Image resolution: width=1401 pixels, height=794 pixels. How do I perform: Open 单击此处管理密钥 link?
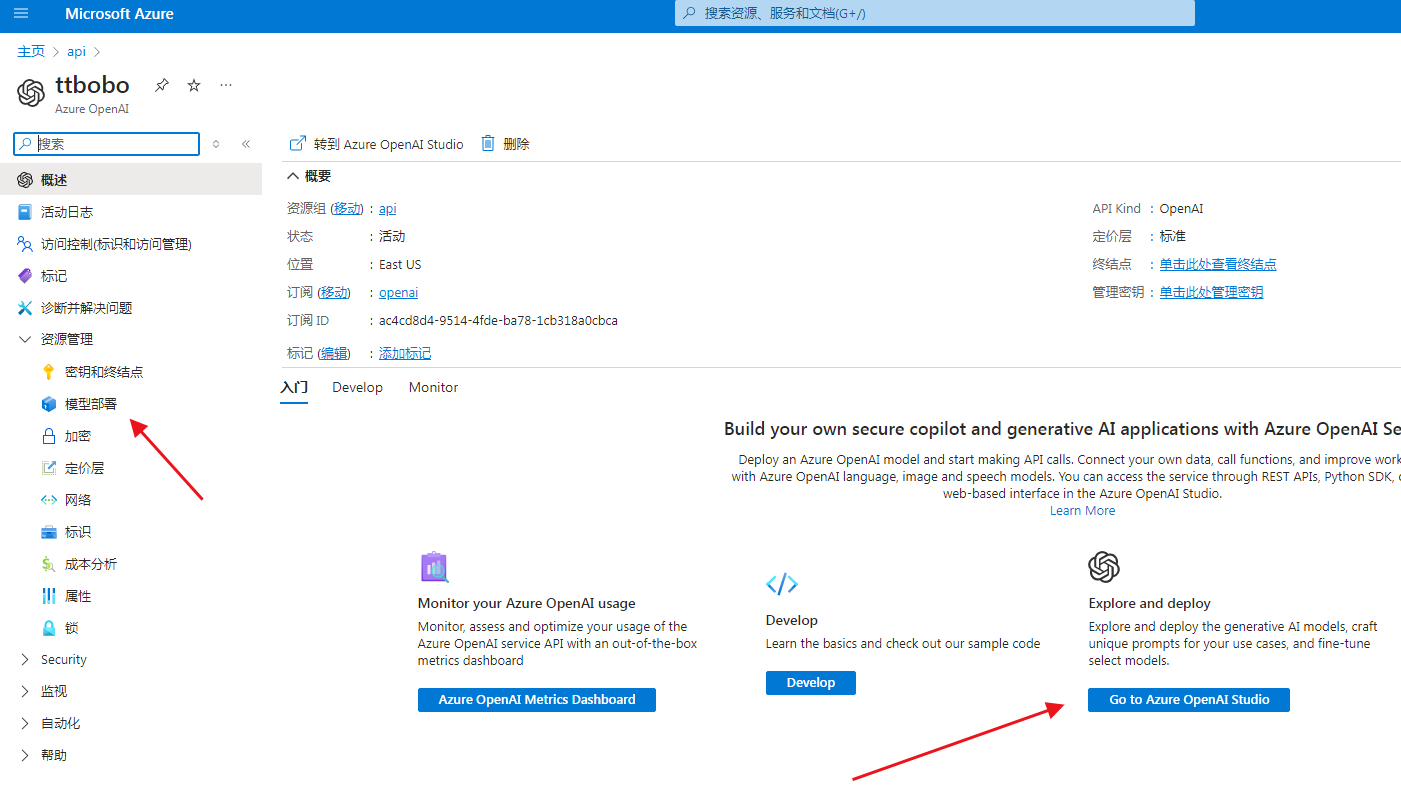(1211, 293)
